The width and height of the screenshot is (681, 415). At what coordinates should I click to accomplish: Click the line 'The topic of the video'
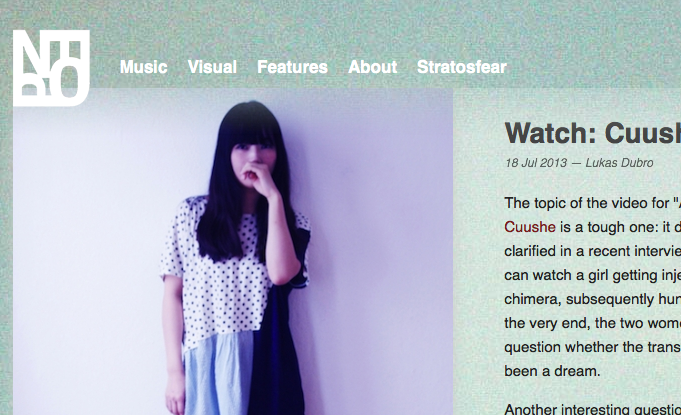point(593,203)
